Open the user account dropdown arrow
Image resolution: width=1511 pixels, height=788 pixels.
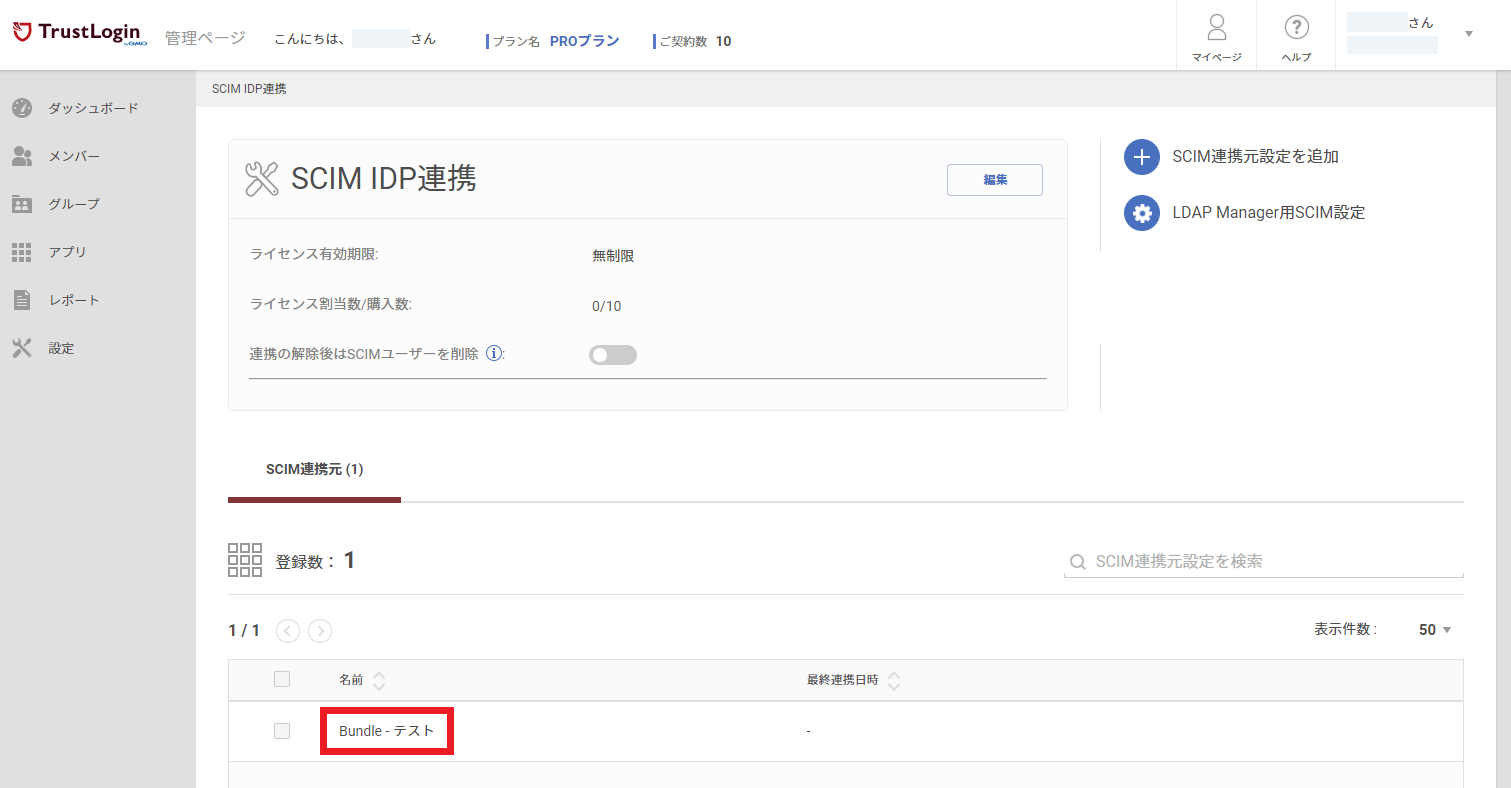coord(1469,34)
